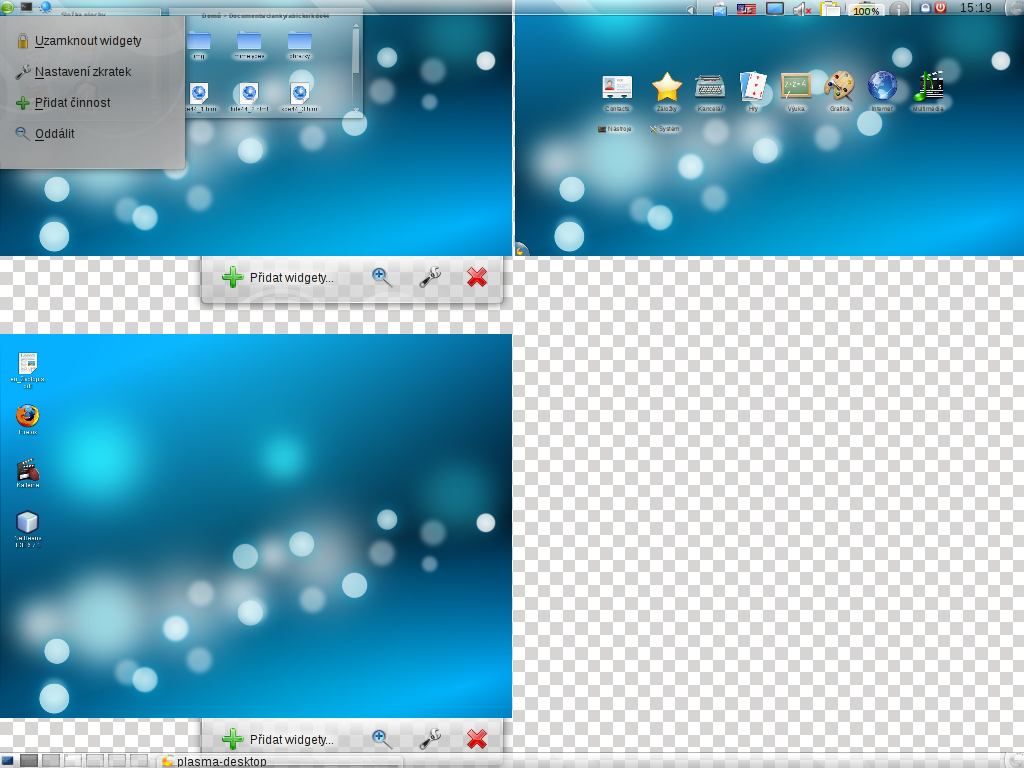Open the Hry playing cards icon

753,87
